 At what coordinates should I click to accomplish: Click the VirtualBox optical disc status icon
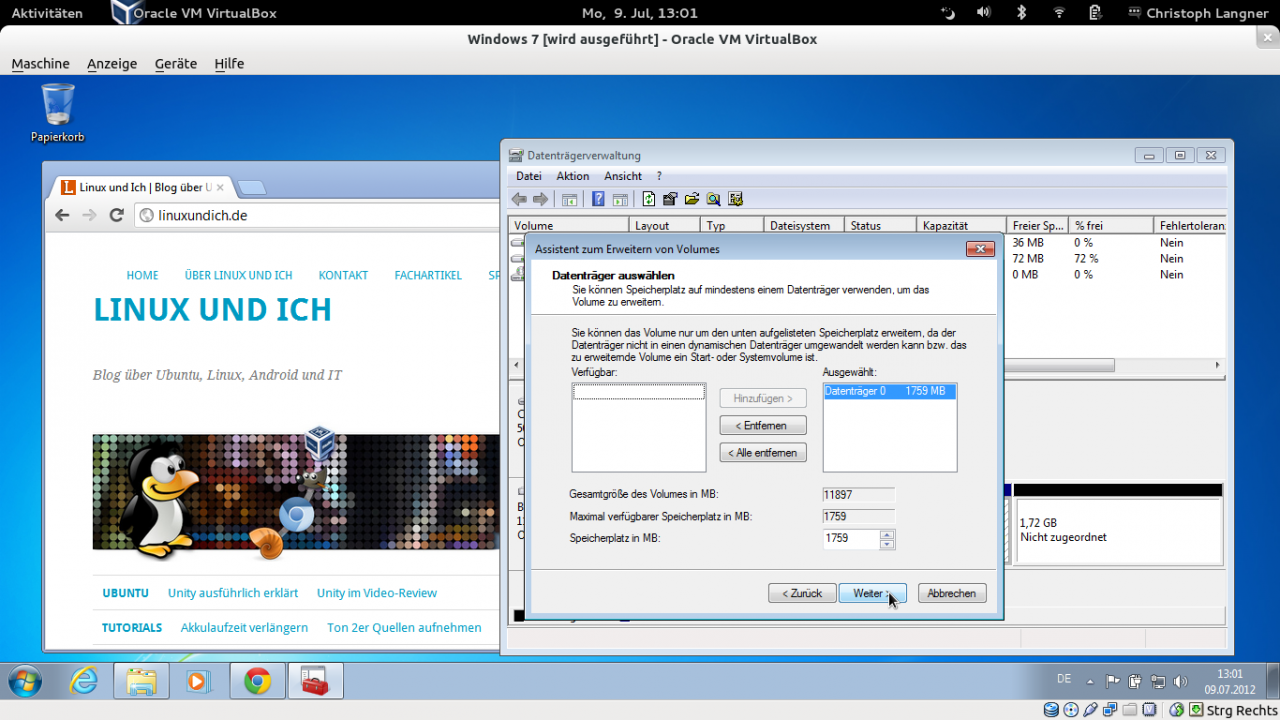tap(1070, 710)
